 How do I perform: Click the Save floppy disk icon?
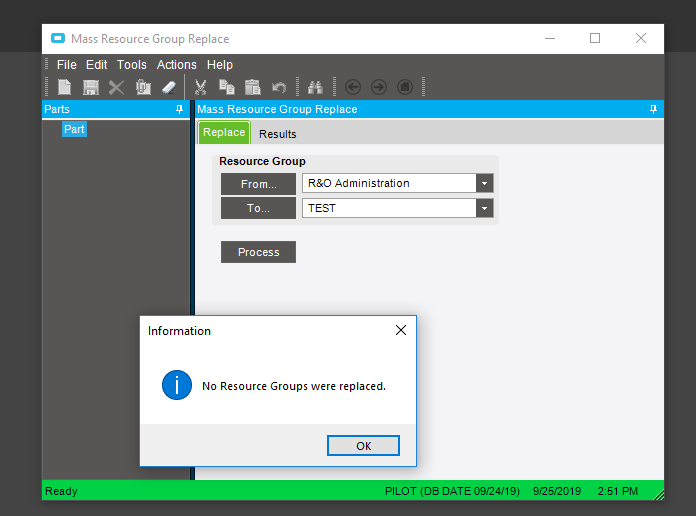(x=91, y=87)
